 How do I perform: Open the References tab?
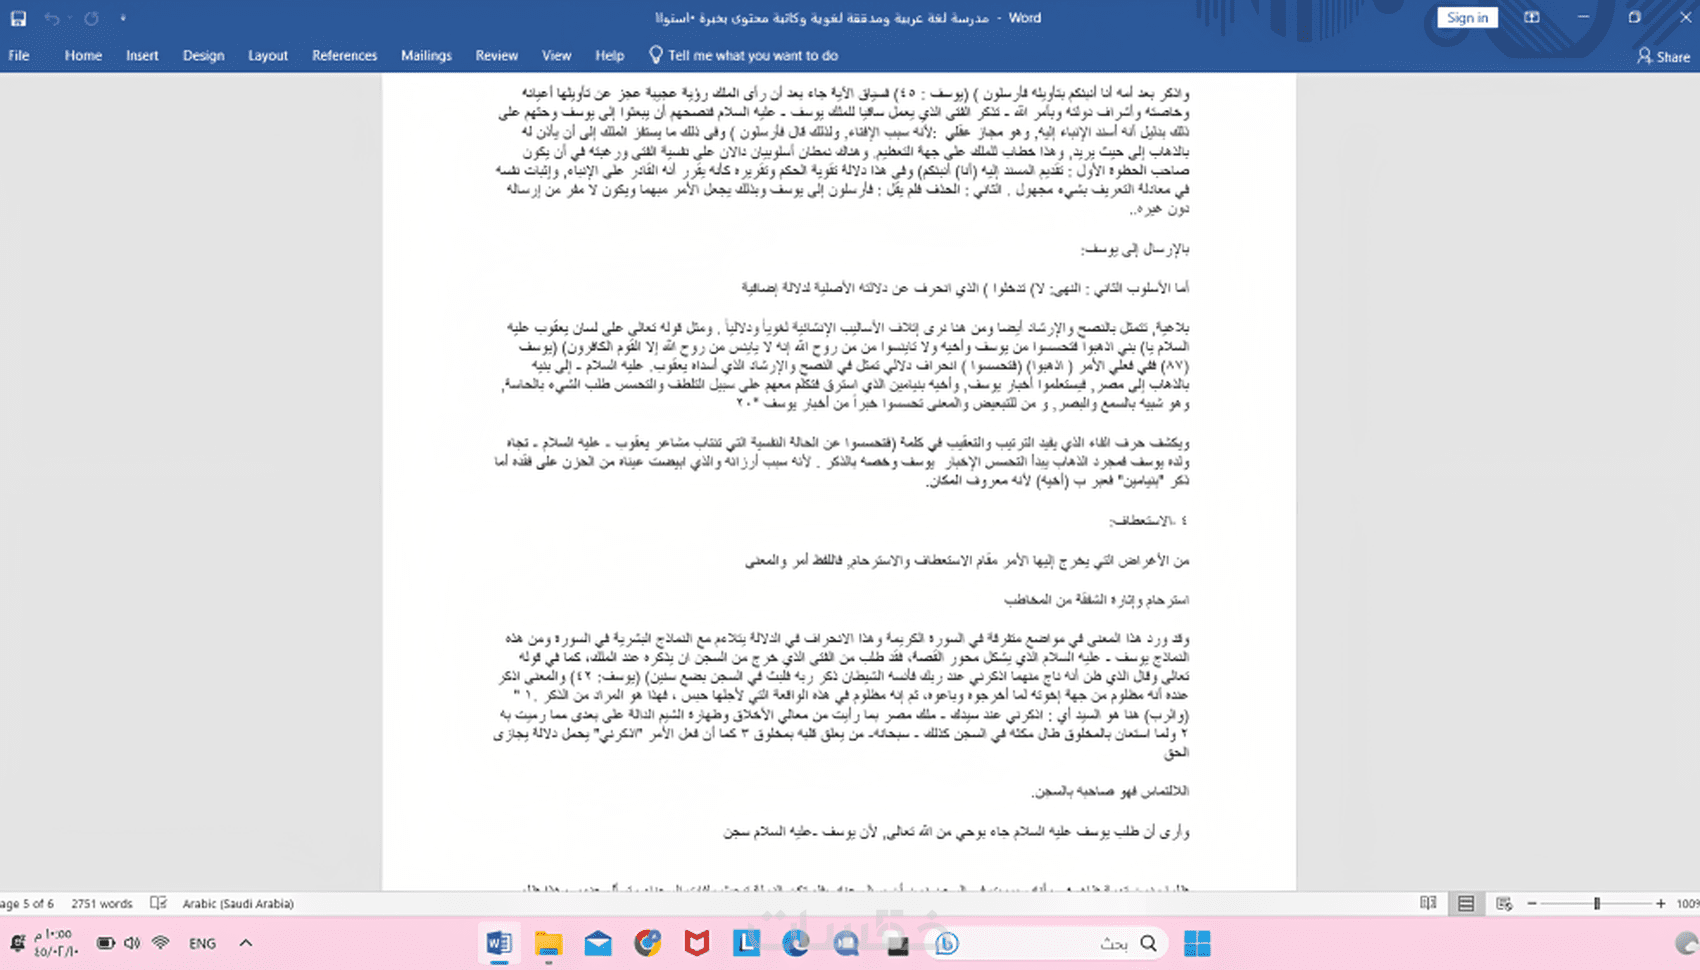(344, 56)
